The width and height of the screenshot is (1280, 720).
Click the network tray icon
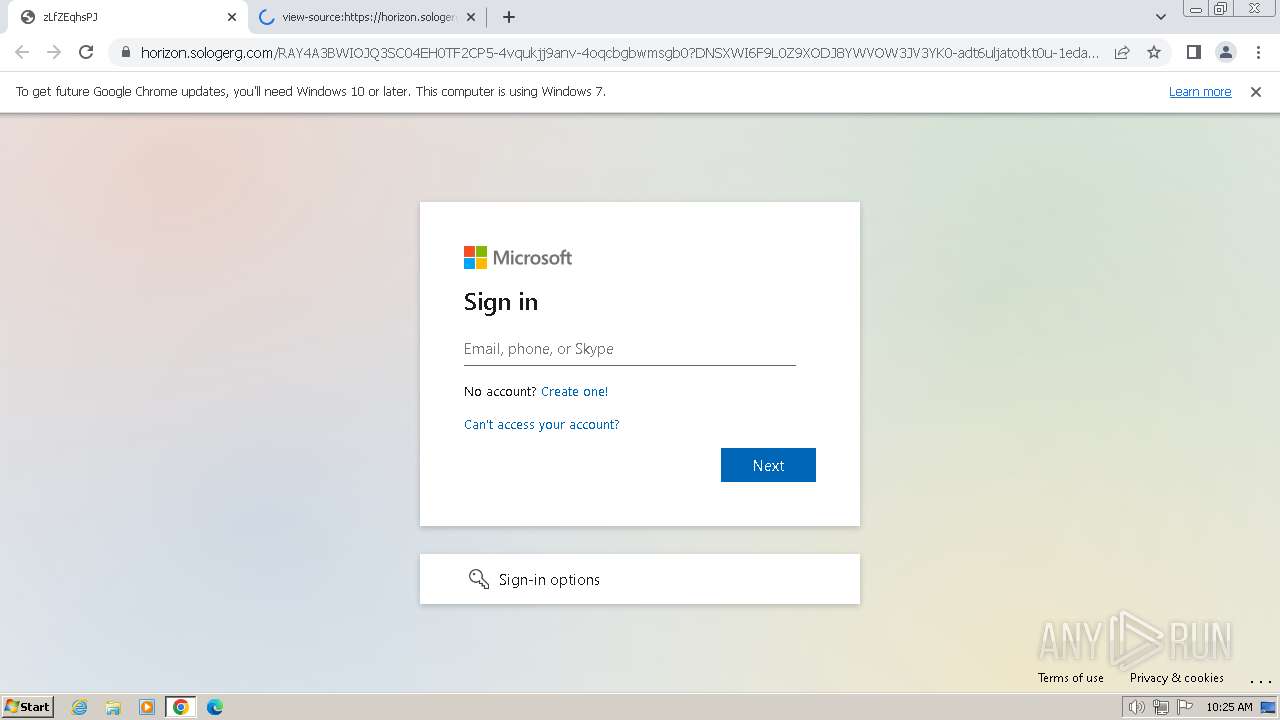pos(1161,707)
